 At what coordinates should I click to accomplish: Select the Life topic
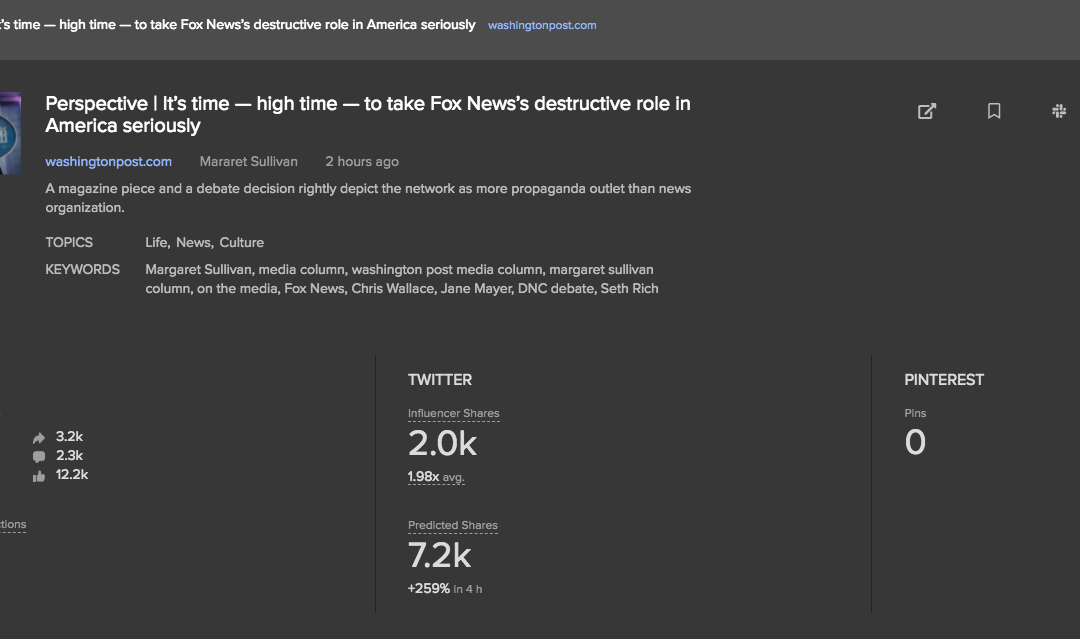[156, 243]
